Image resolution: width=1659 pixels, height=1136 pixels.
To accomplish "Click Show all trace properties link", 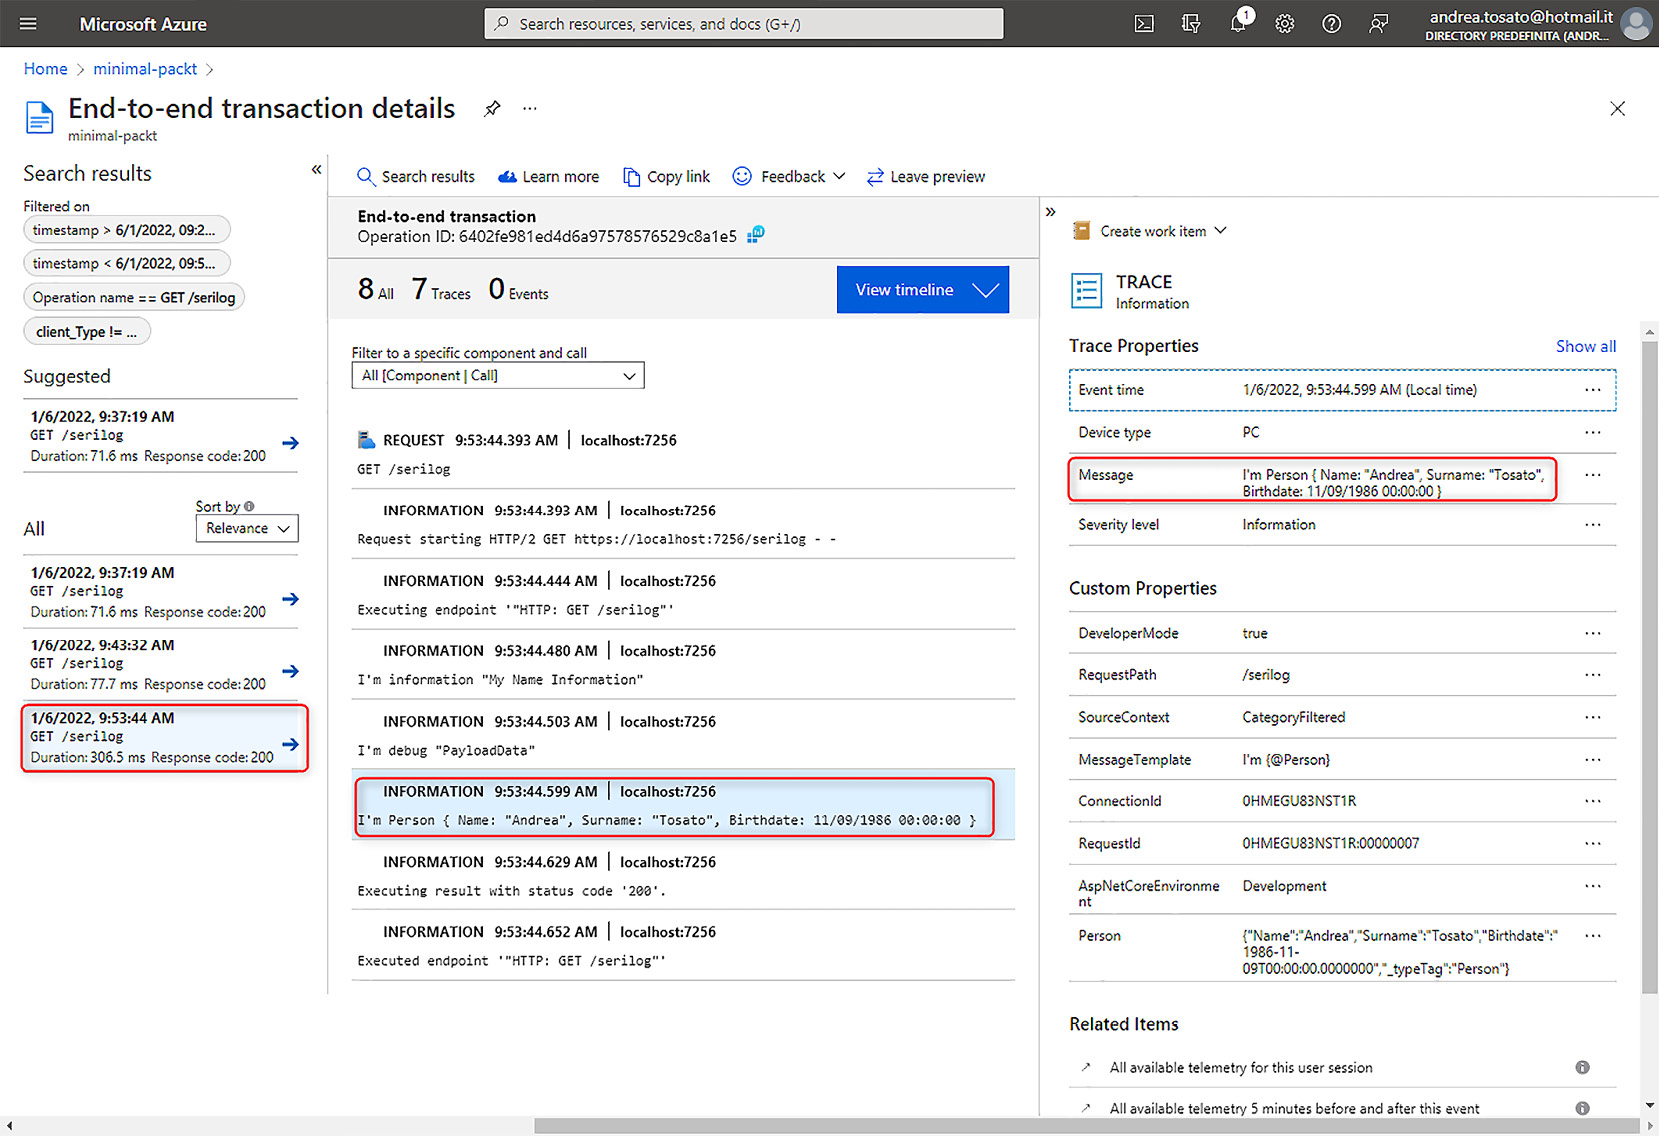I will [1585, 346].
